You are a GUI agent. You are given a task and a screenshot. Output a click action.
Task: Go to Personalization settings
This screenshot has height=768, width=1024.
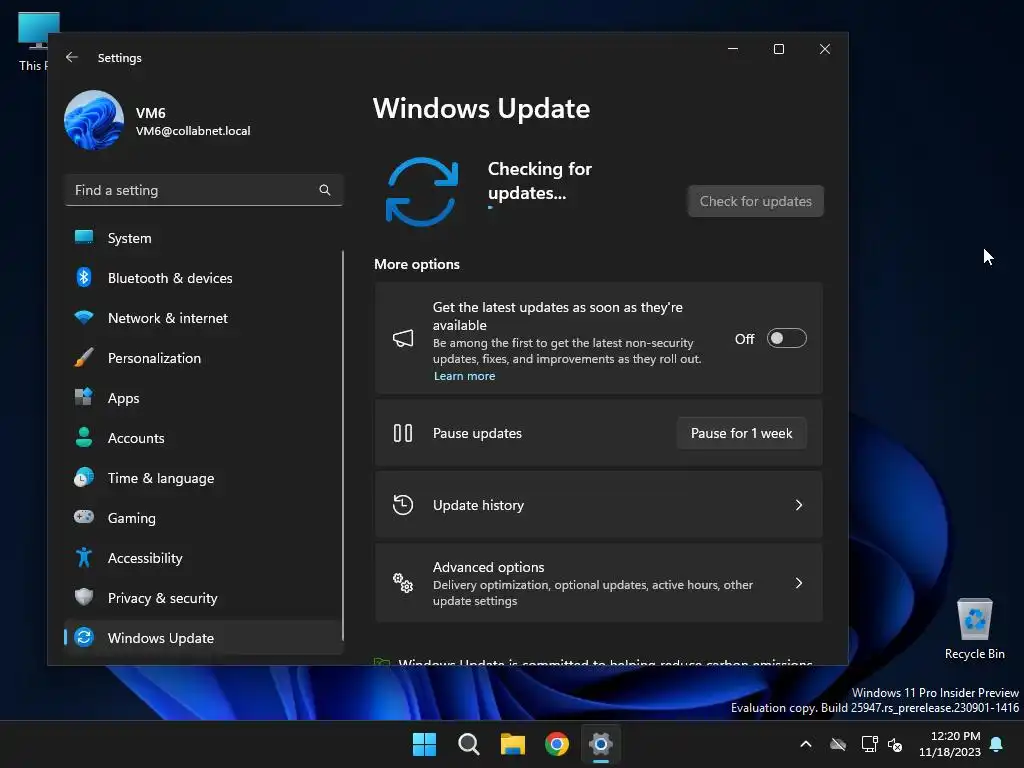click(203, 357)
